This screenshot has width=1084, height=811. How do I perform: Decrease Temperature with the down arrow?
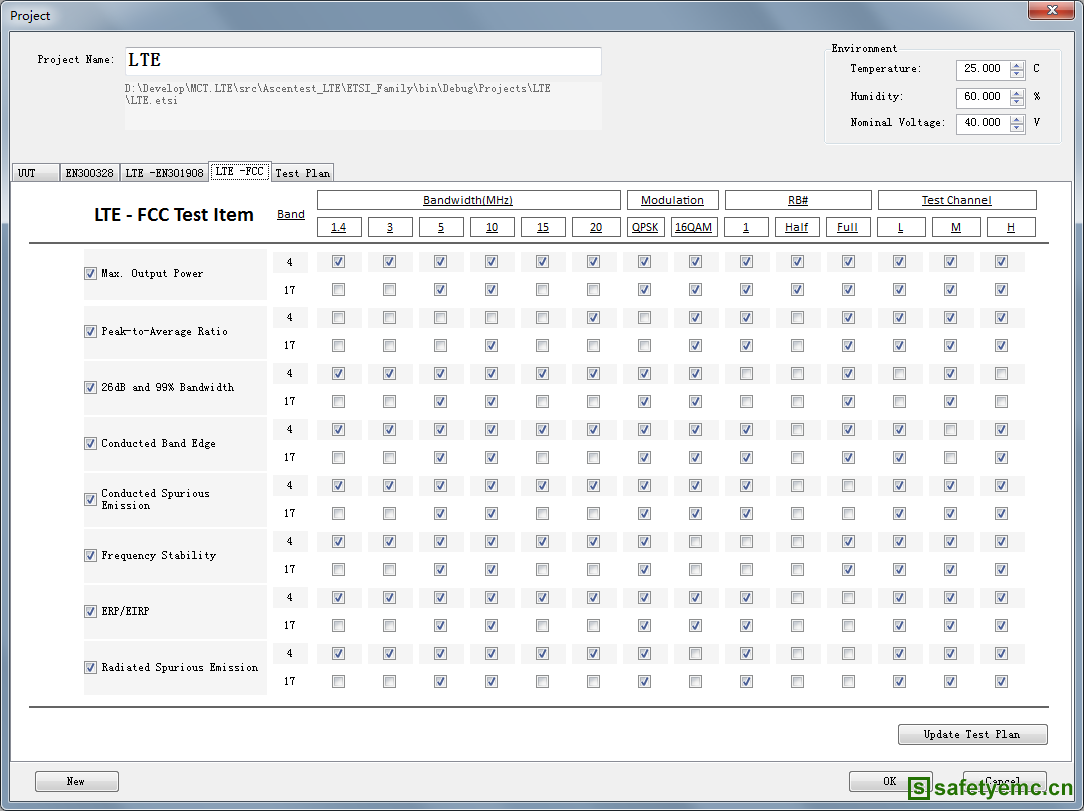[x=1016, y=73]
